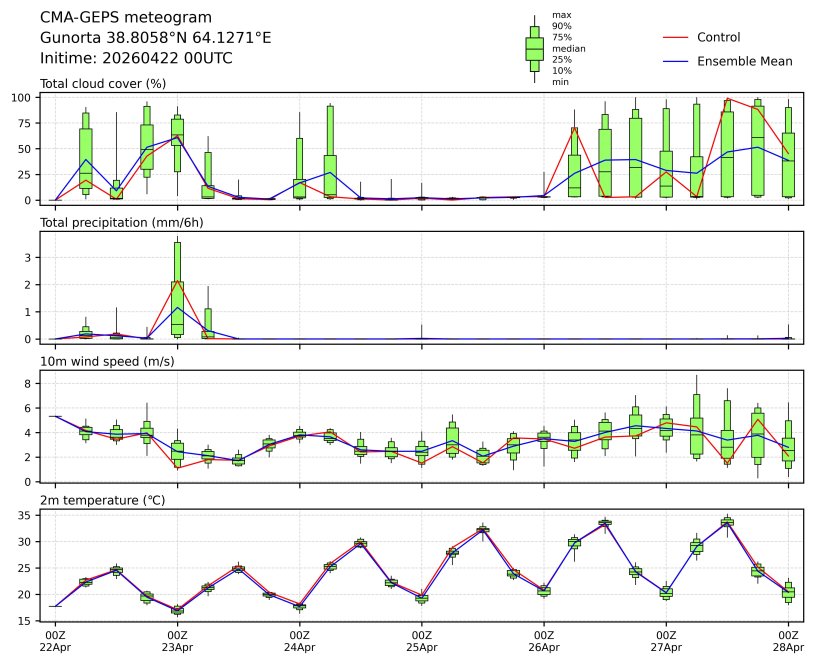The image size is (815, 664).
Task: Click the median label in the legend
Action: 569,48
